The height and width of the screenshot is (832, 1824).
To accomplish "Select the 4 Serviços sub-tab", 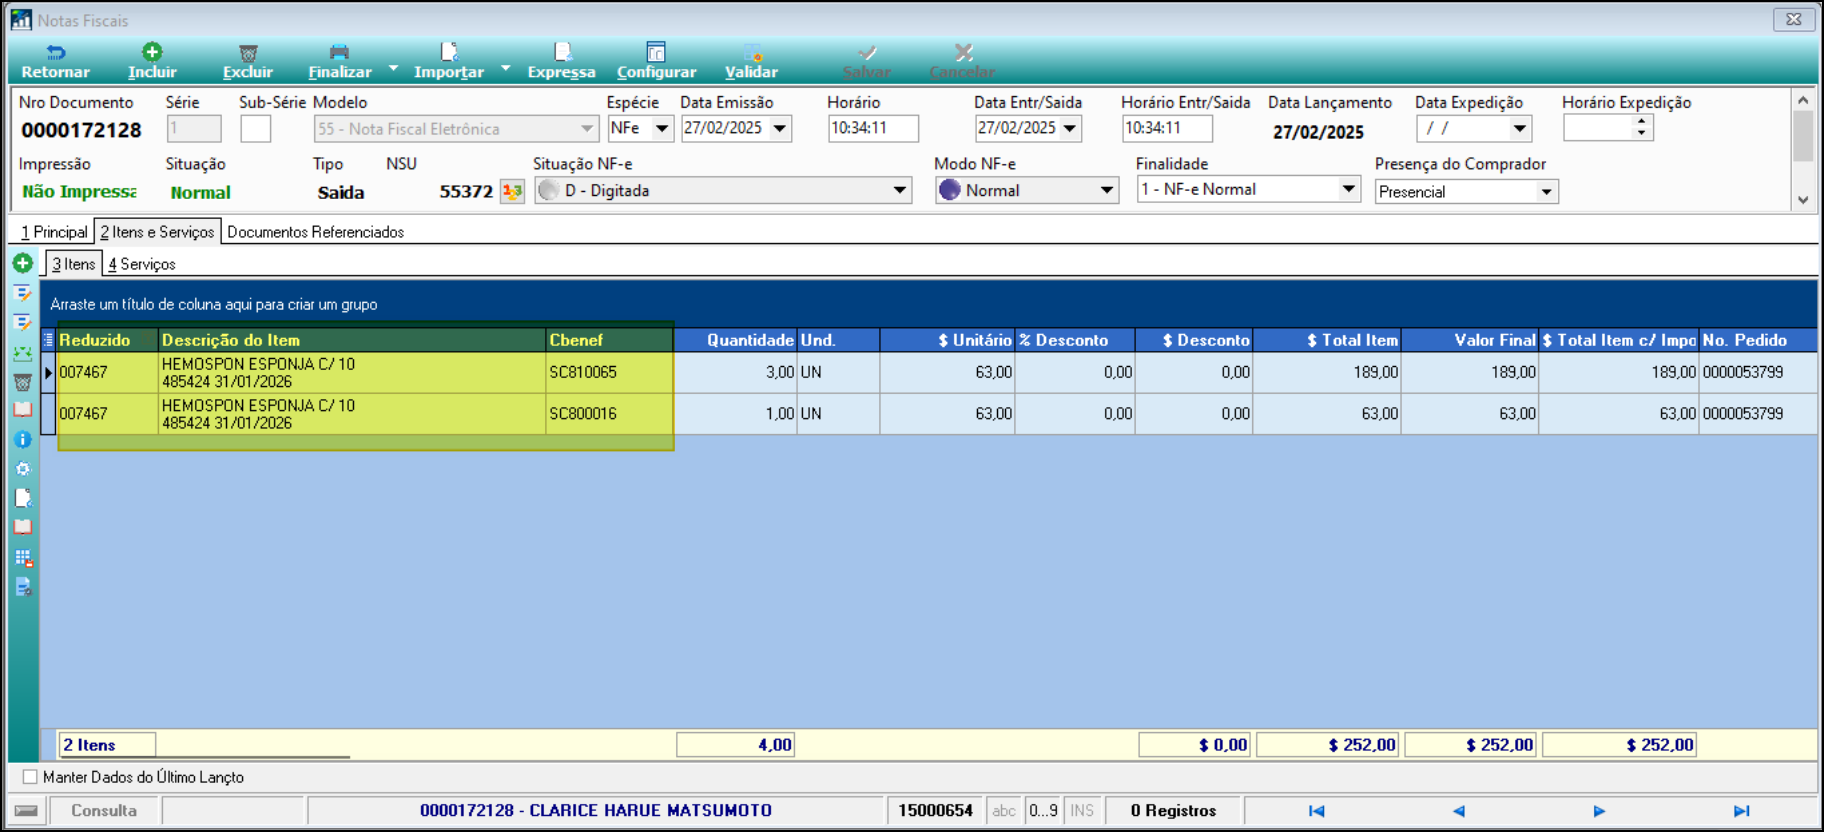I will click(142, 264).
